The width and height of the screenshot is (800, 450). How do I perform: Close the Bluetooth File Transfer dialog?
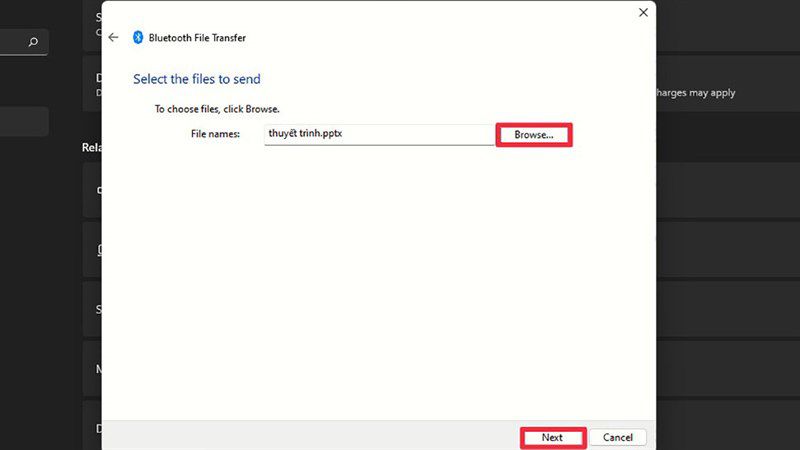pyautogui.click(x=643, y=12)
